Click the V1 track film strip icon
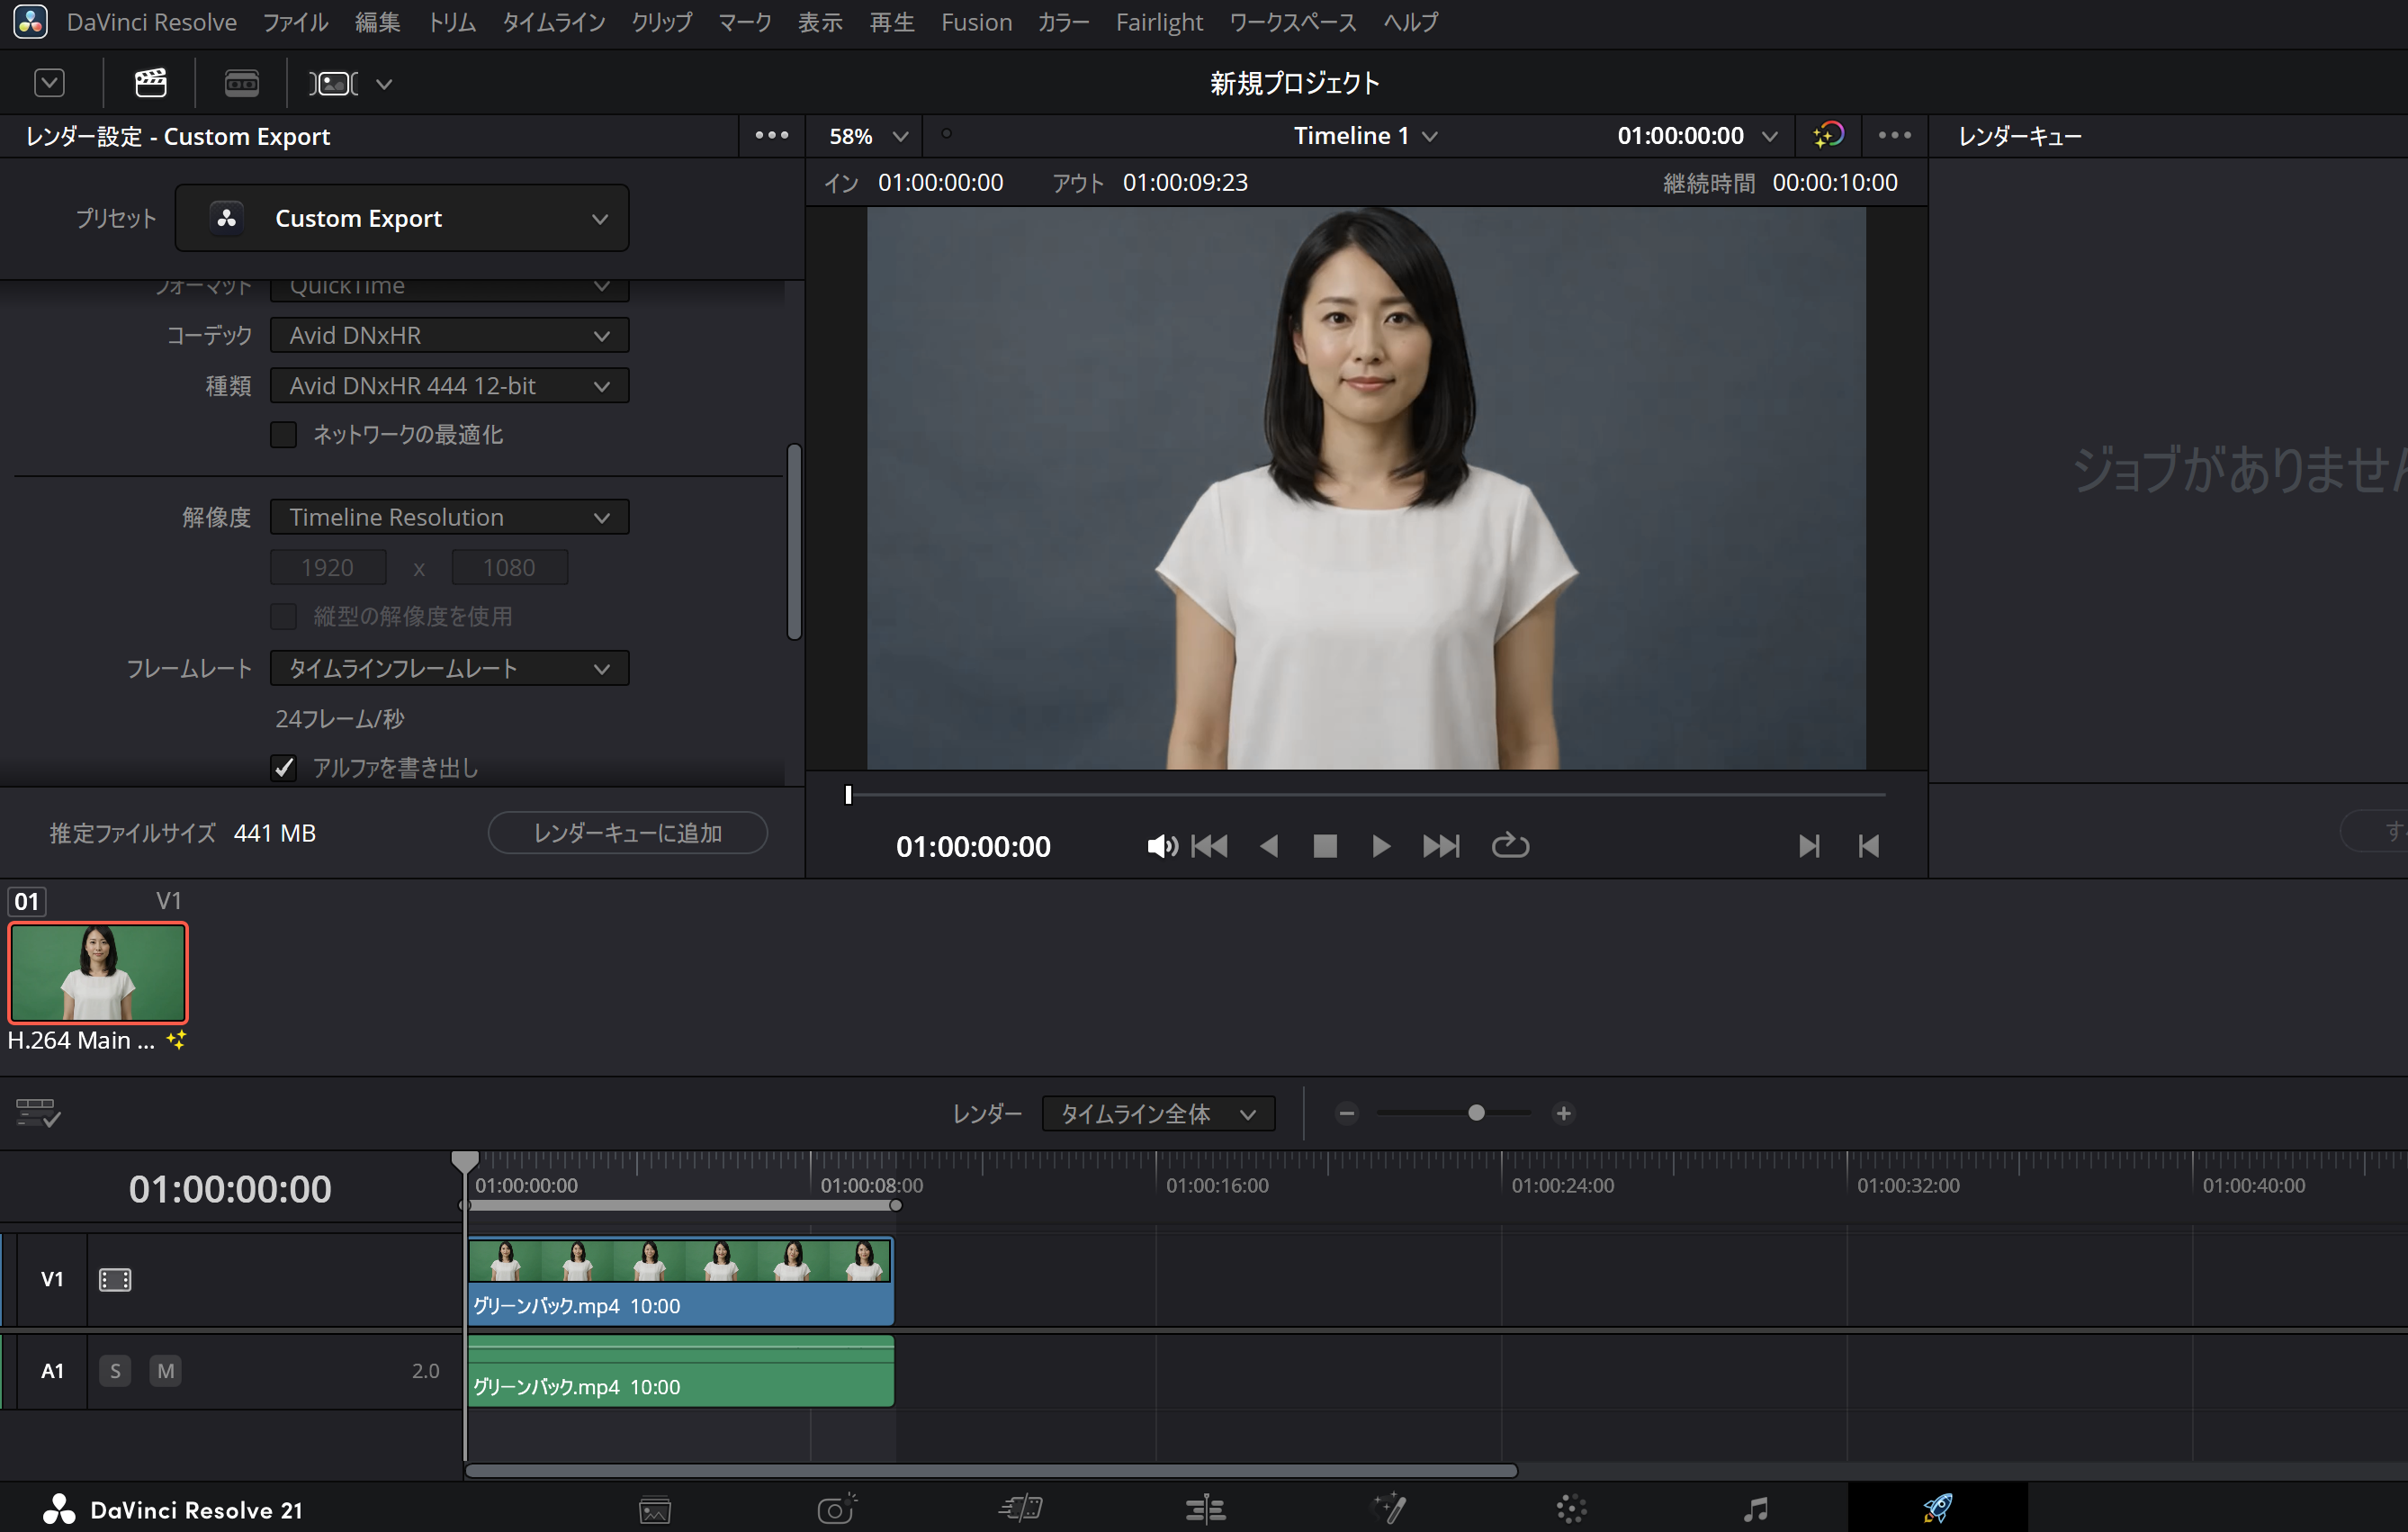Screen dimensions: 2408x1532 click(x=115, y=1279)
